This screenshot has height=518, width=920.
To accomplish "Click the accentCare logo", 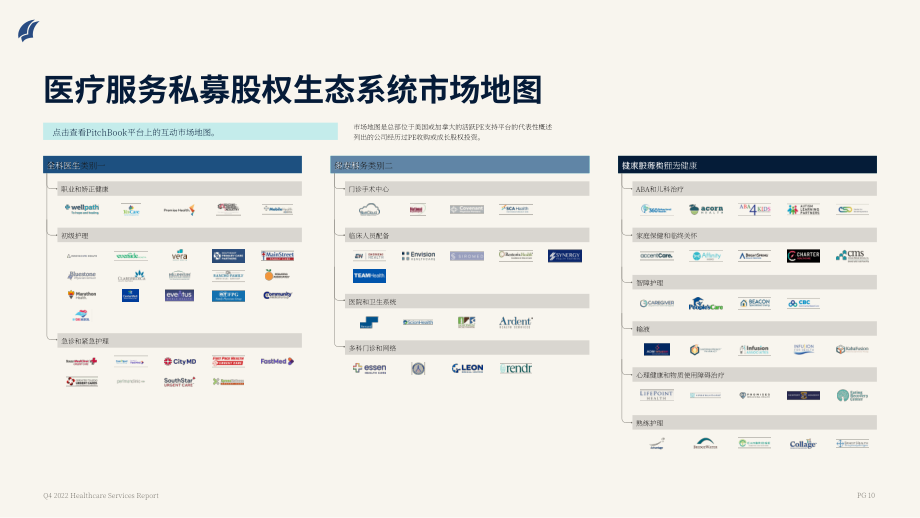I will [656, 256].
